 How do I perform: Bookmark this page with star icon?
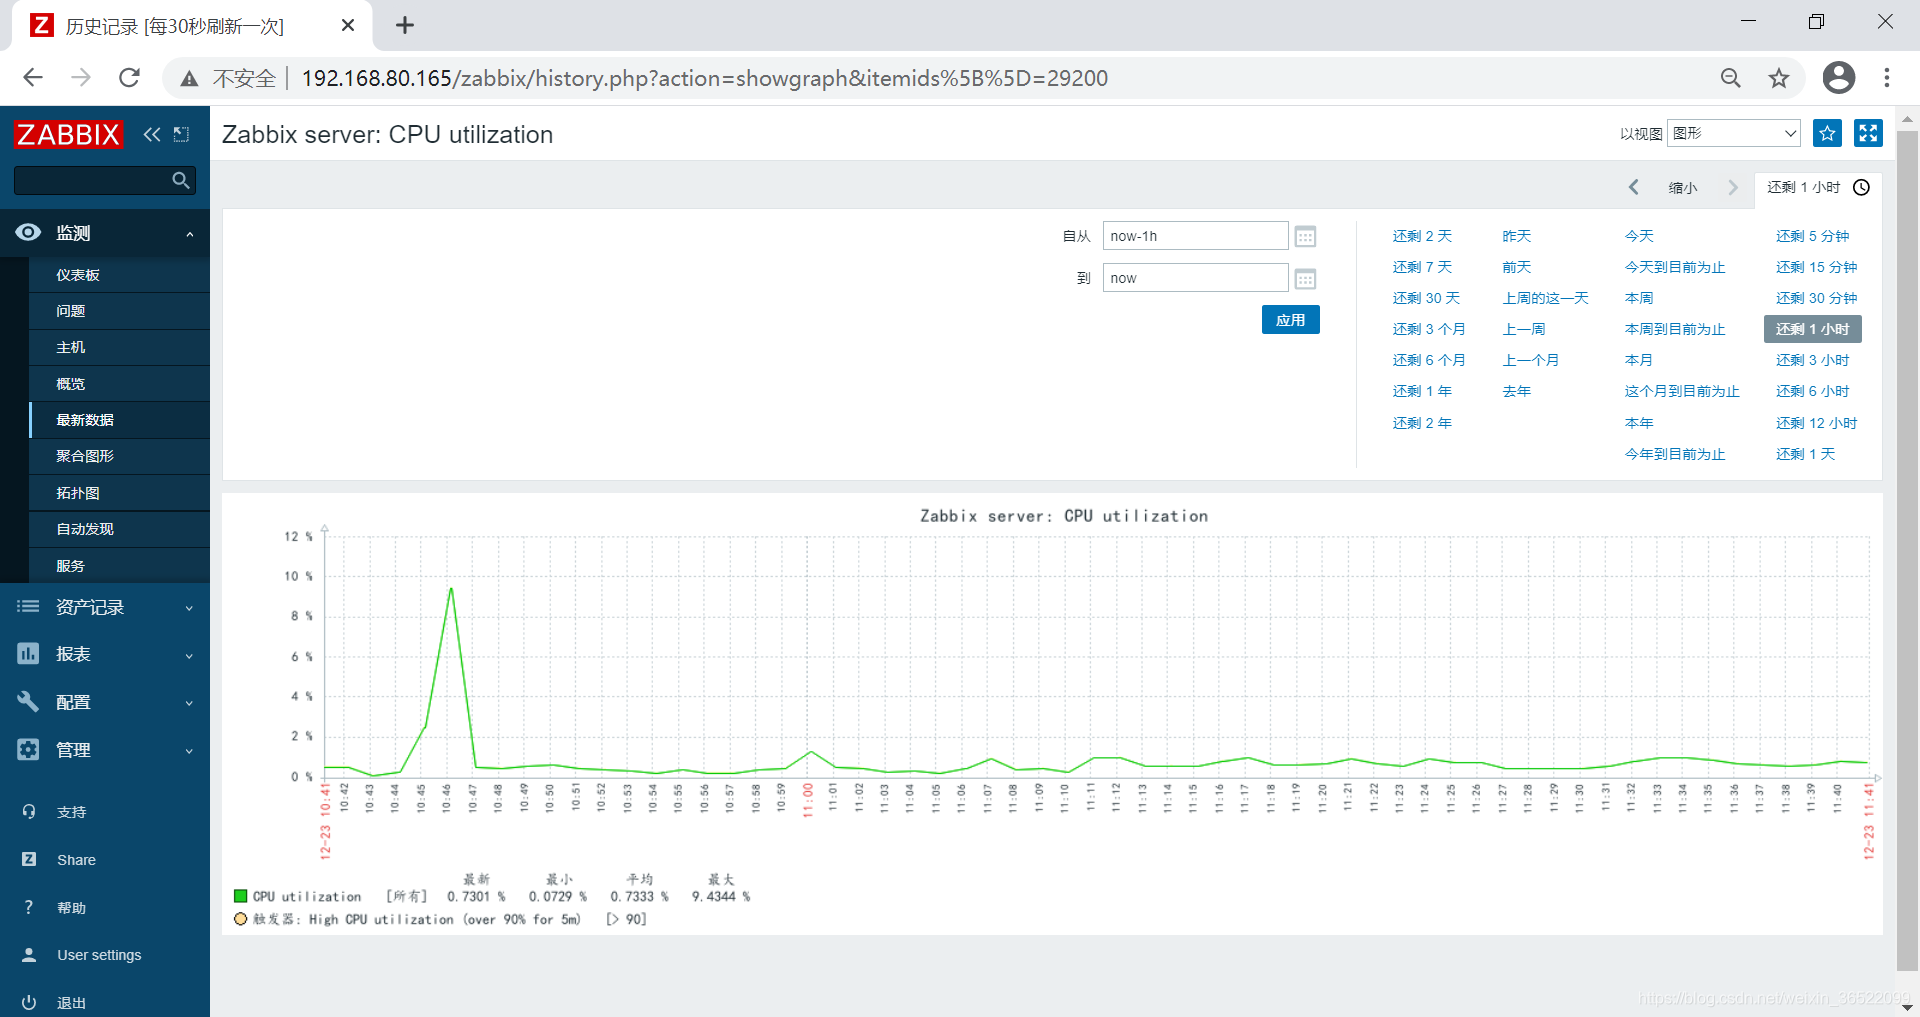click(1778, 78)
